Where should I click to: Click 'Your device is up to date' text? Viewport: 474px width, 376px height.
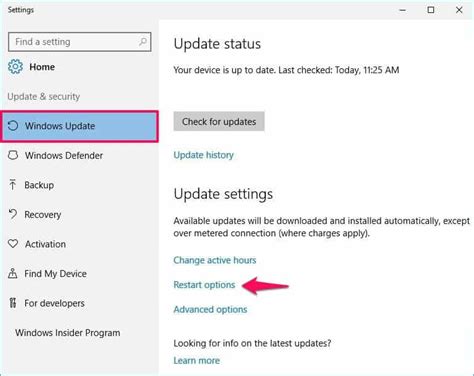pyautogui.click(x=225, y=70)
